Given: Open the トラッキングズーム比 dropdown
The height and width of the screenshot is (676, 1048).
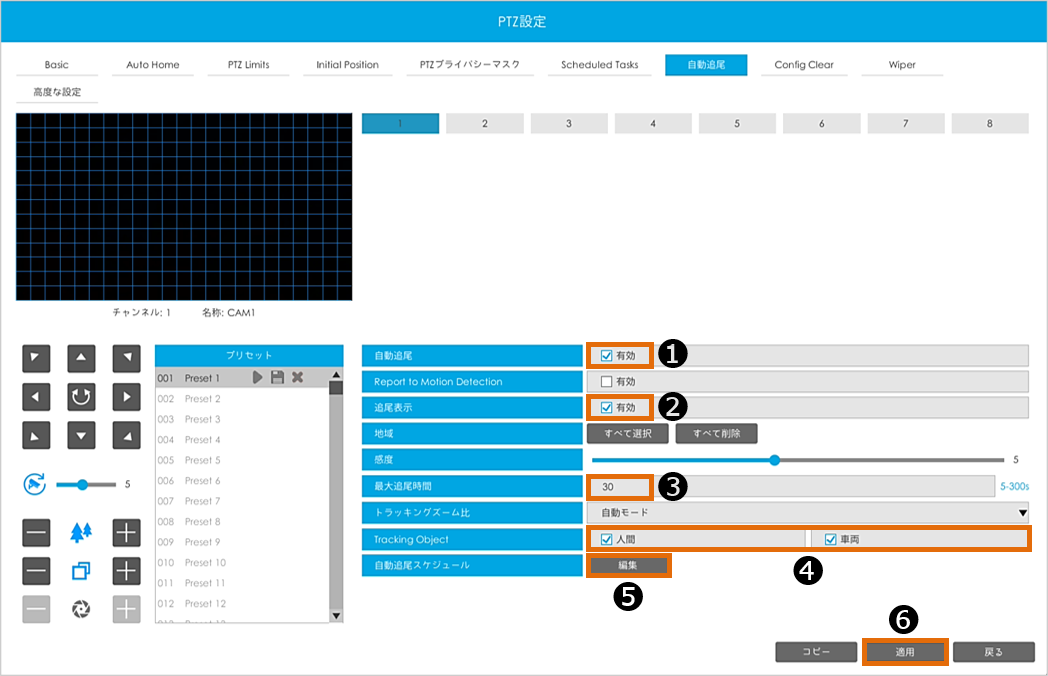Looking at the screenshot, I should click(x=807, y=513).
